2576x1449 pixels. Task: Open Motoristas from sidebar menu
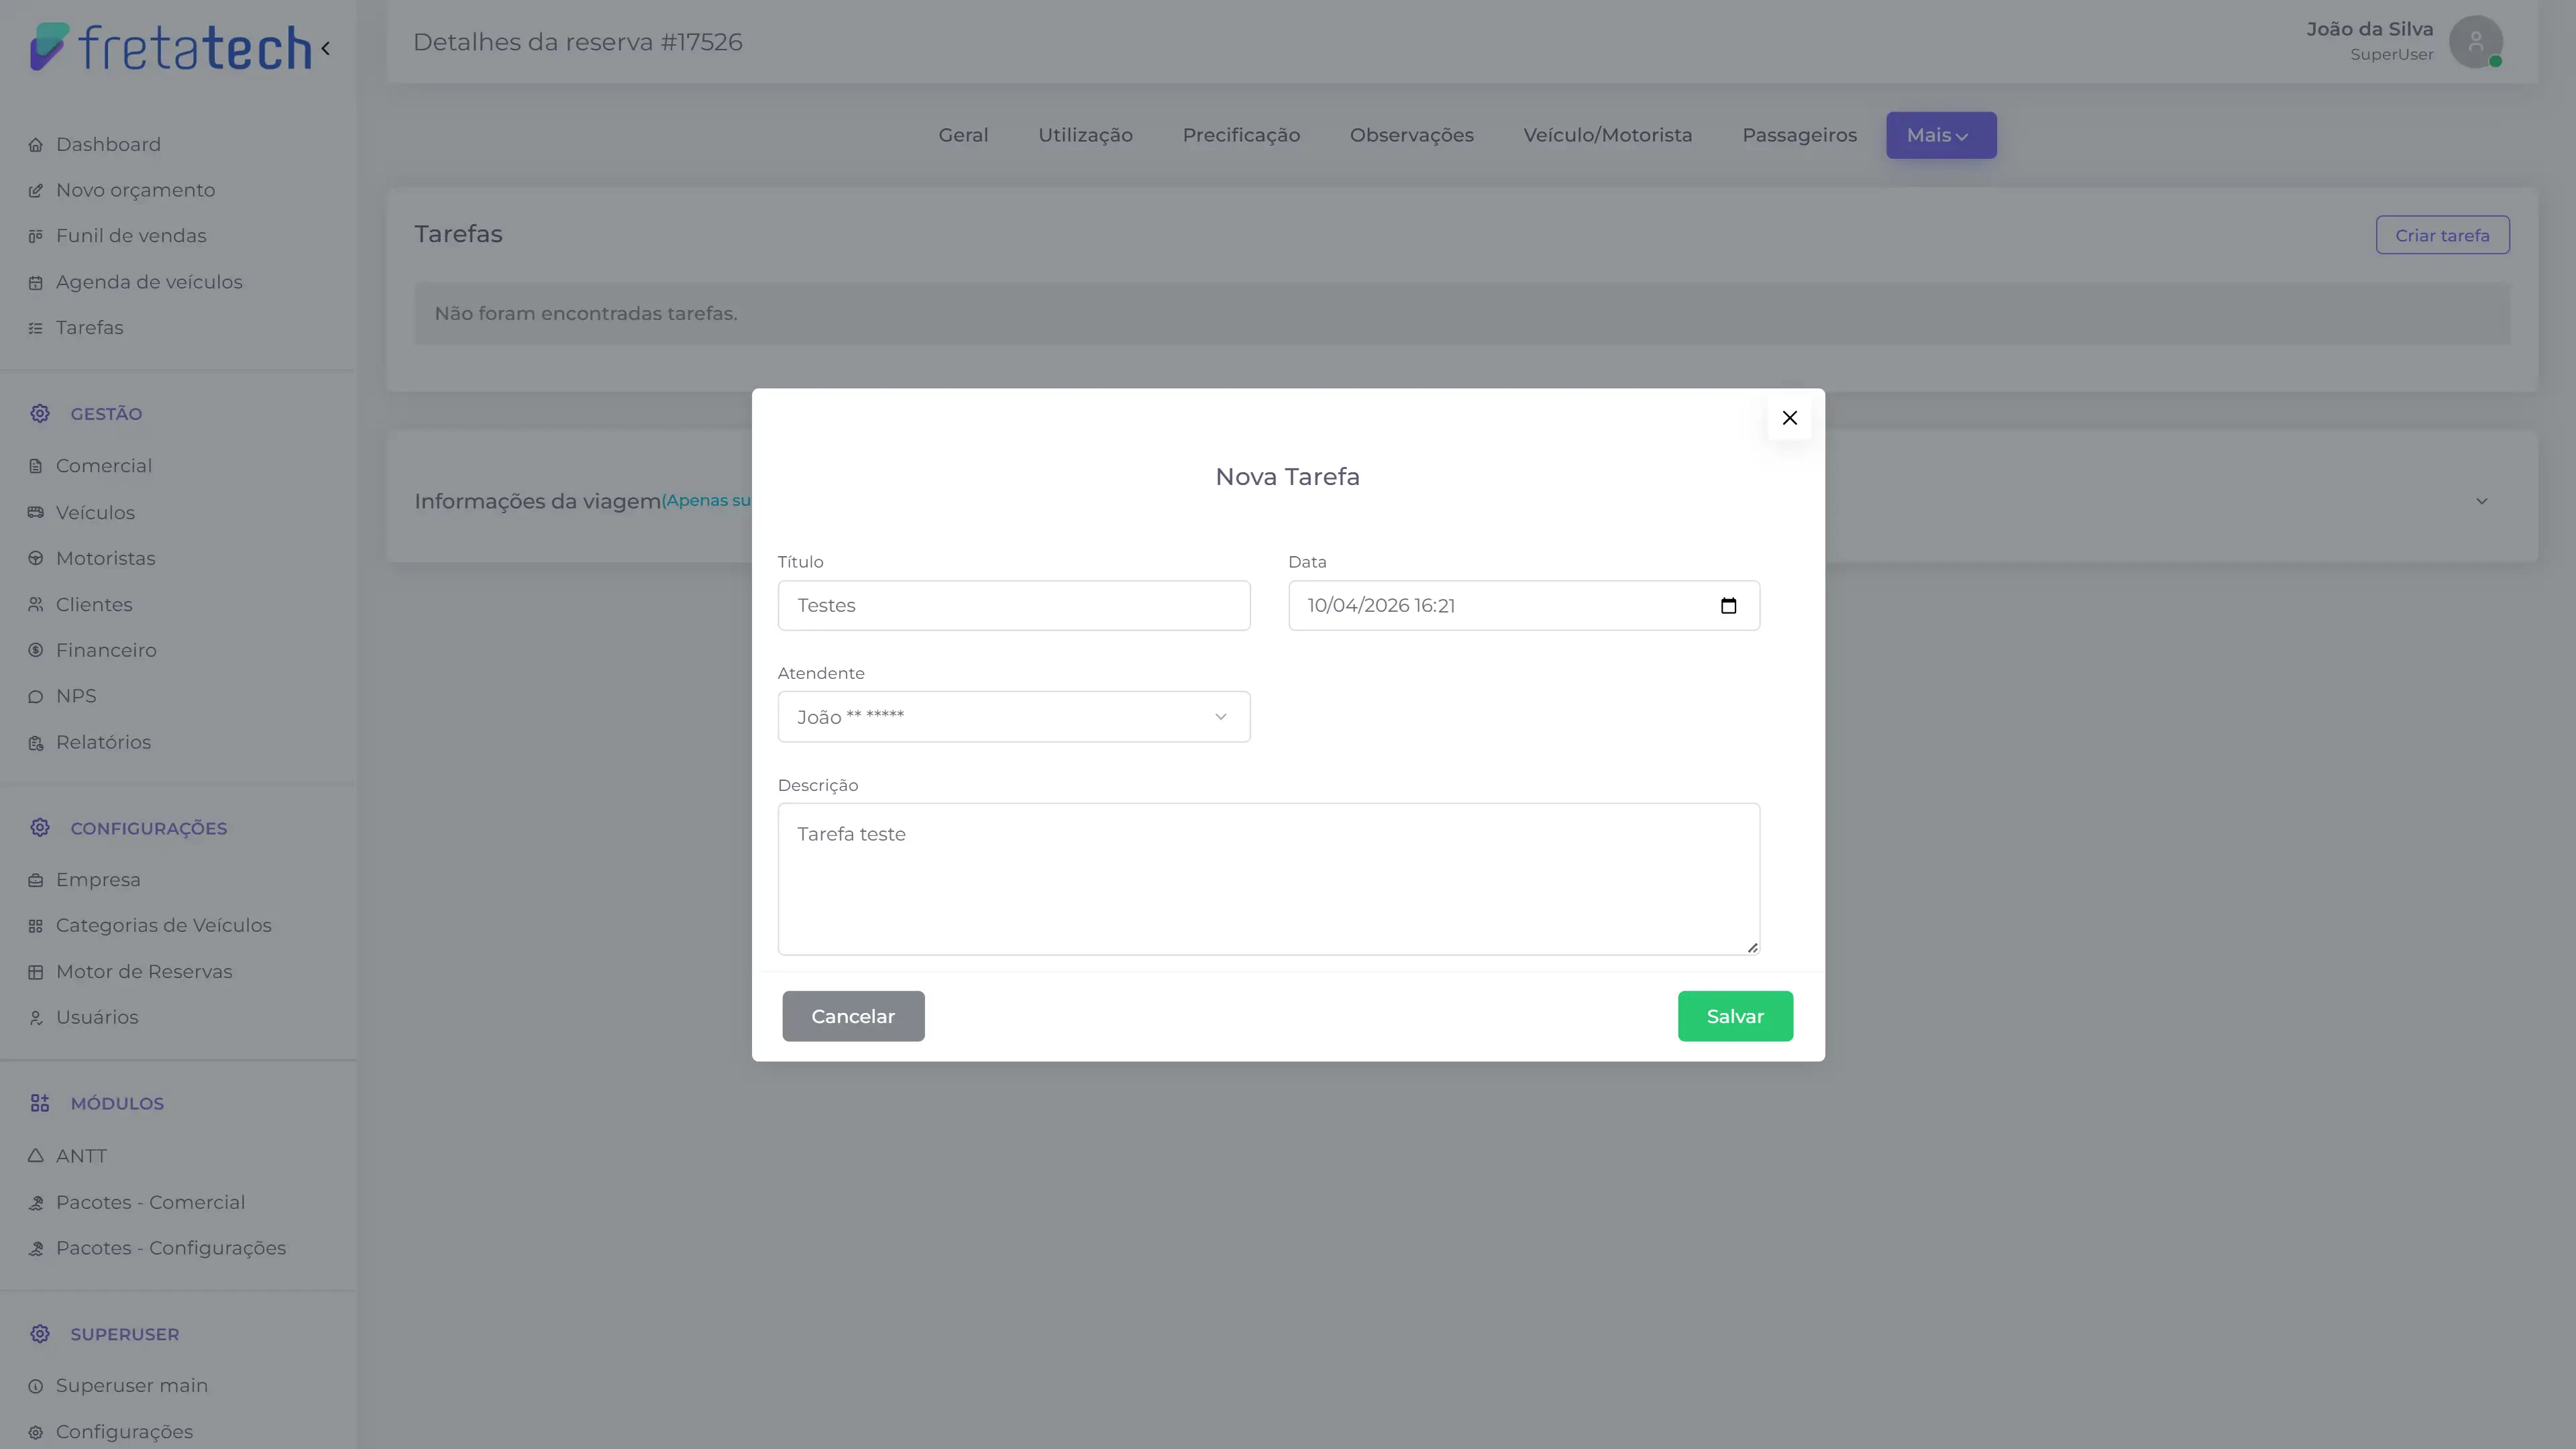tap(106, 558)
